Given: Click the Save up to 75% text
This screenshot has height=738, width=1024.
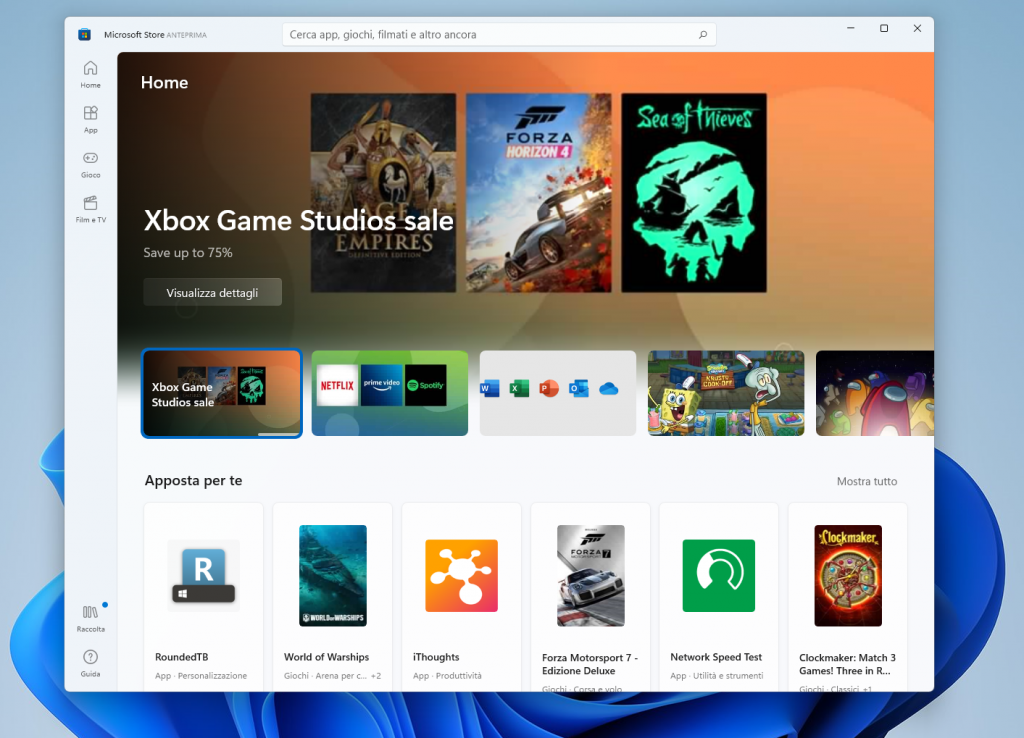Looking at the screenshot, I should tap(188, 253).
